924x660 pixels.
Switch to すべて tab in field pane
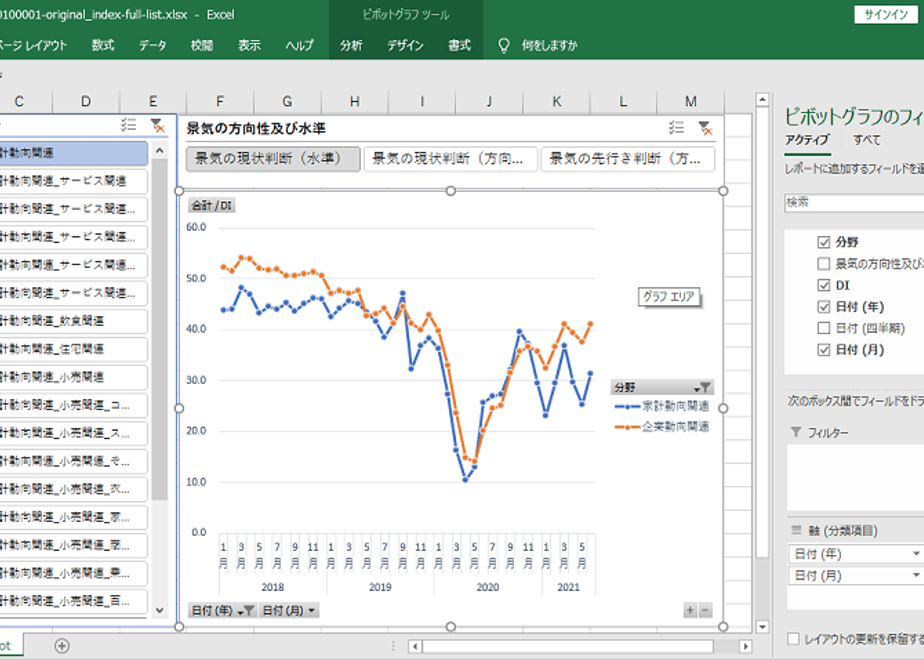pyautogui.click(x=866, y=140)
